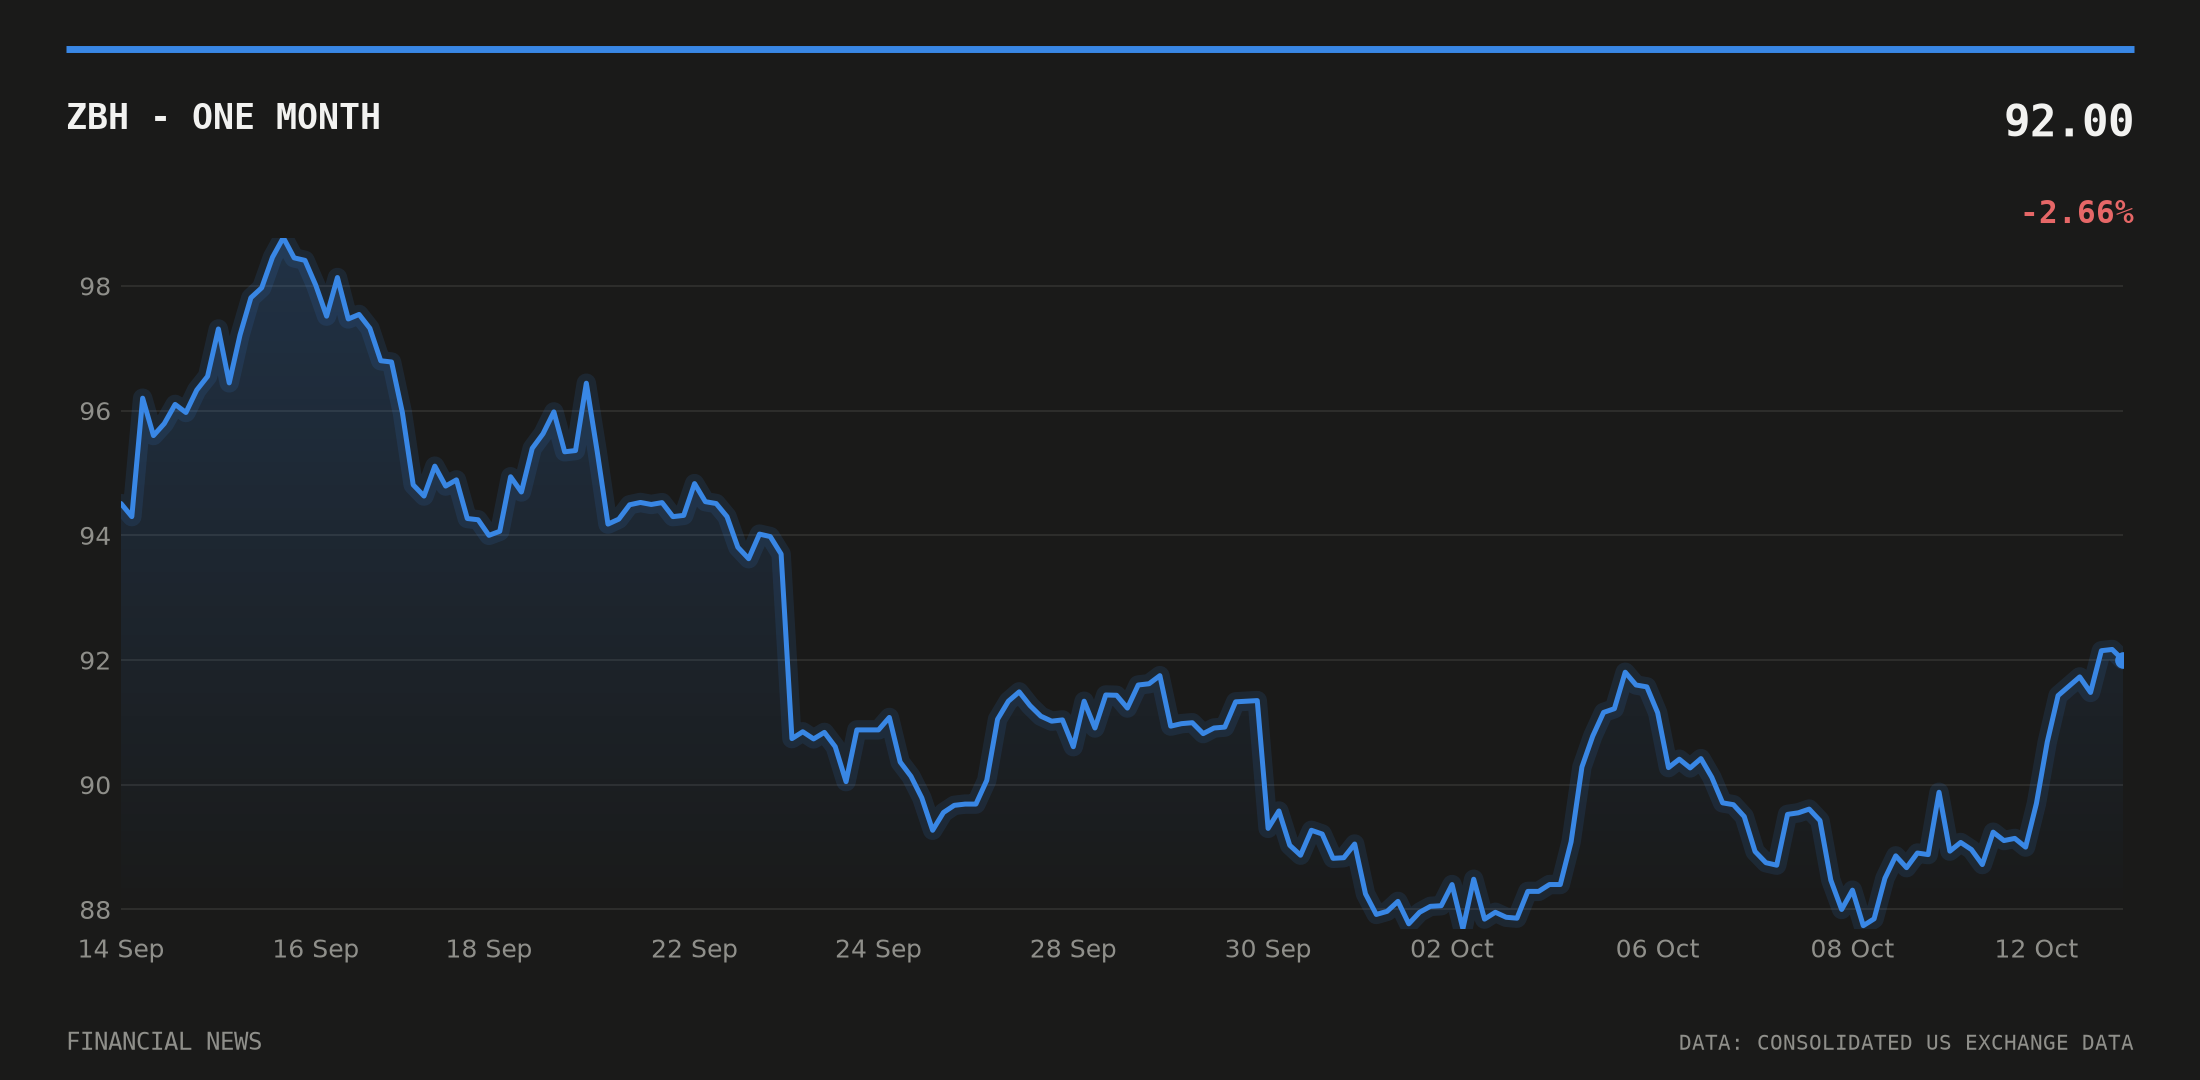Viewport: 2200px width, 1080px height.
Task: Click the 94 y-axis label
Action: coord(95,537)
